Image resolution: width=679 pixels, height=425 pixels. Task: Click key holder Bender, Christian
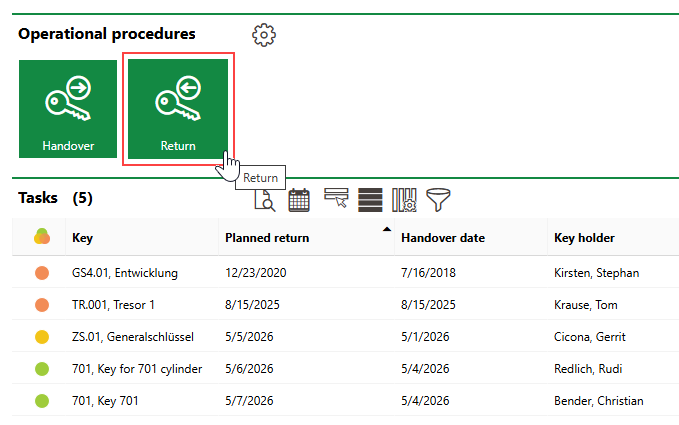pos(598,401)
